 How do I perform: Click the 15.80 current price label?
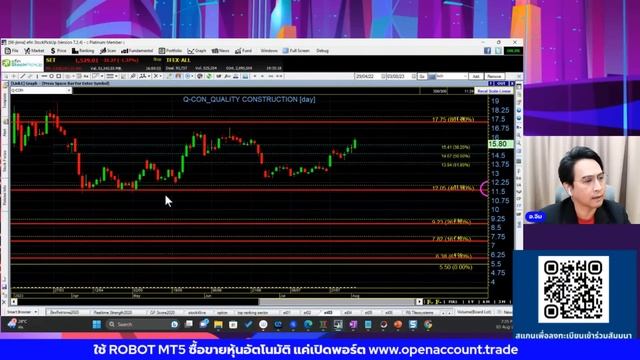coord(501,144)
